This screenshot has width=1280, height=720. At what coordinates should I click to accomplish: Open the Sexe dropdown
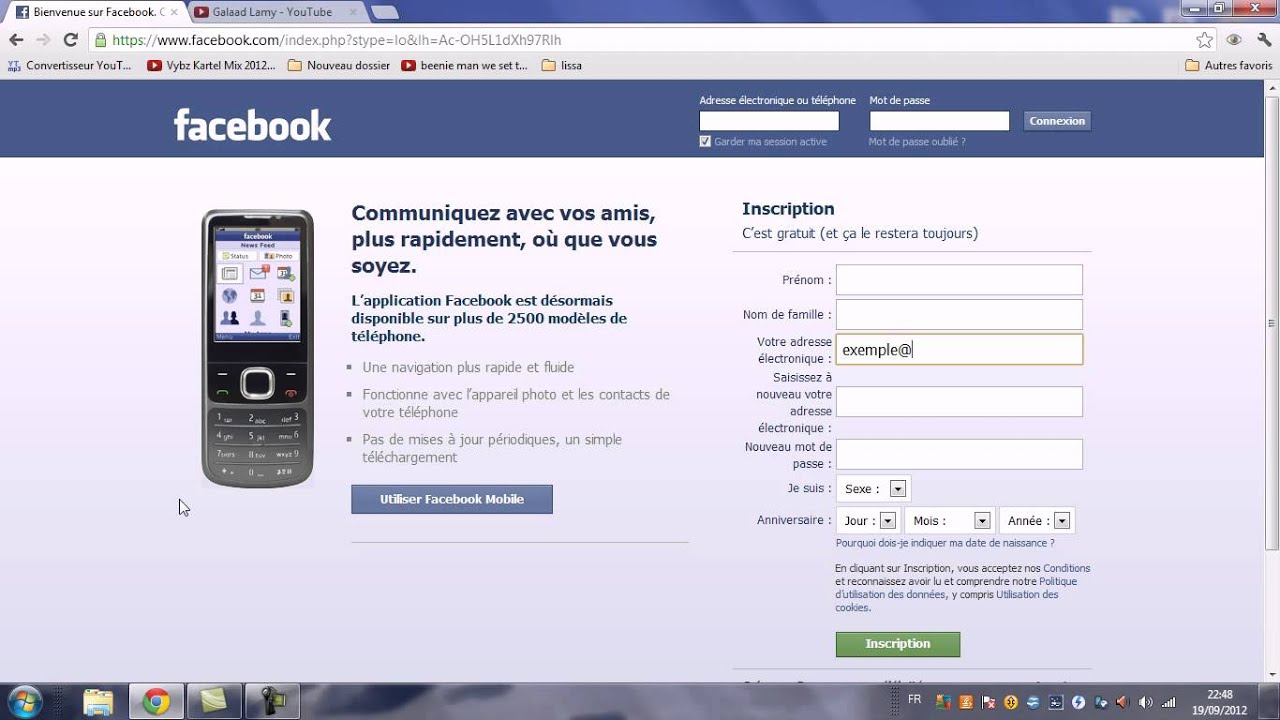point(874,489)
